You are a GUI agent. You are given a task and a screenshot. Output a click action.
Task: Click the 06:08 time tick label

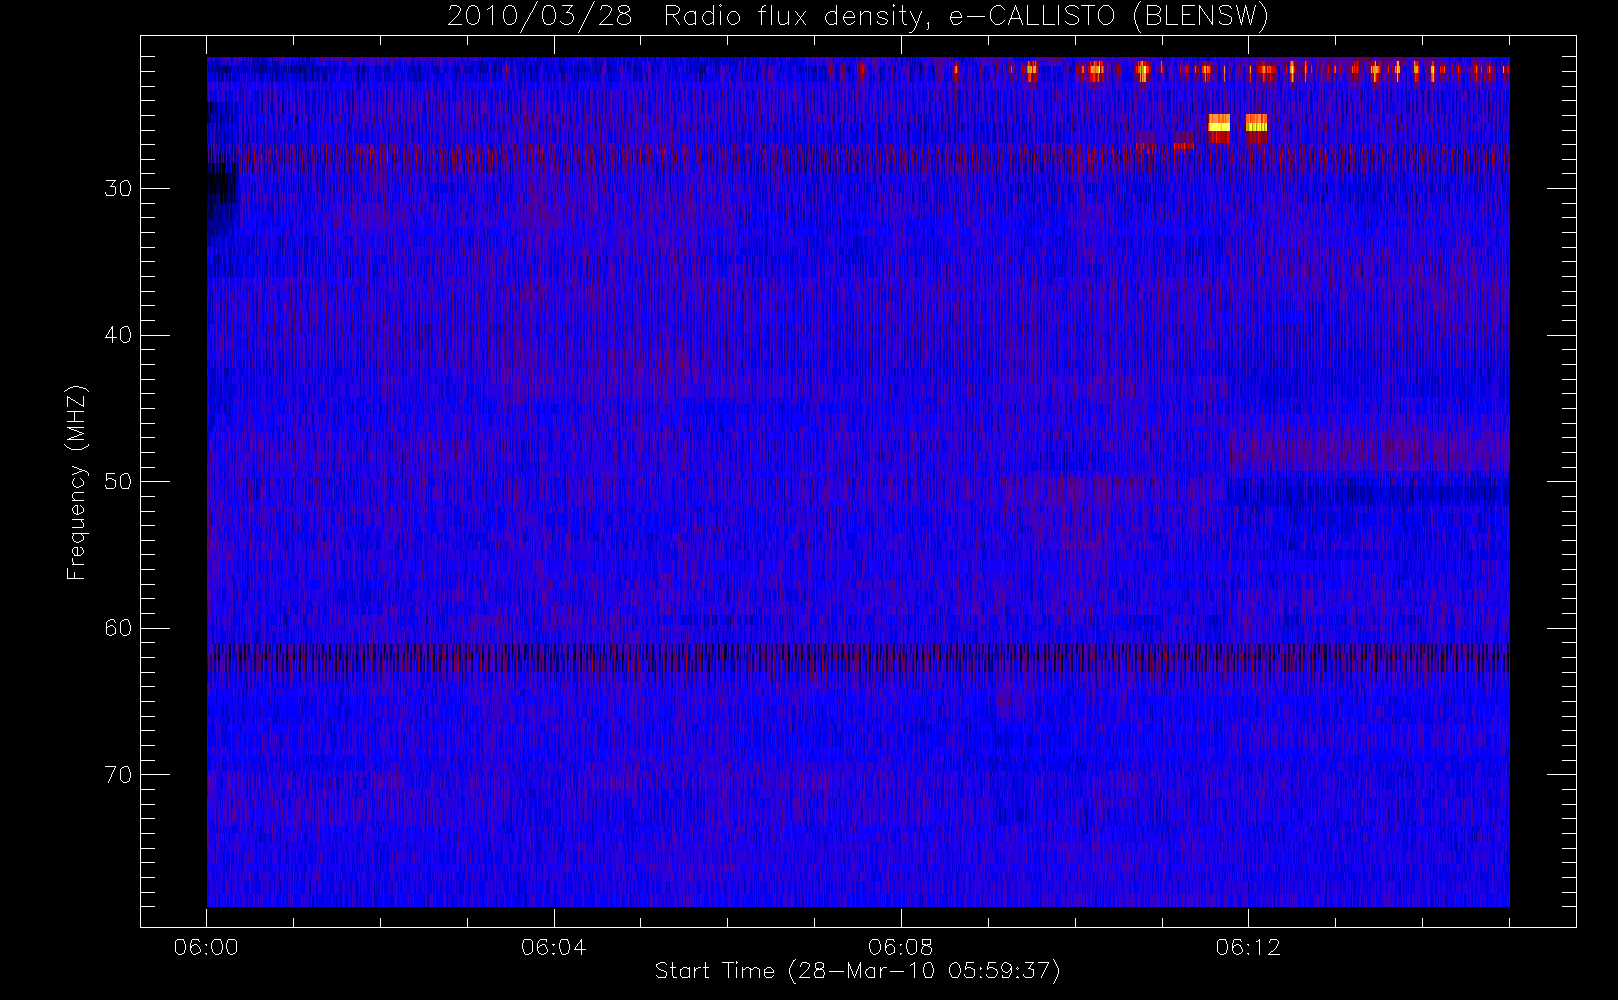[900, 947]
